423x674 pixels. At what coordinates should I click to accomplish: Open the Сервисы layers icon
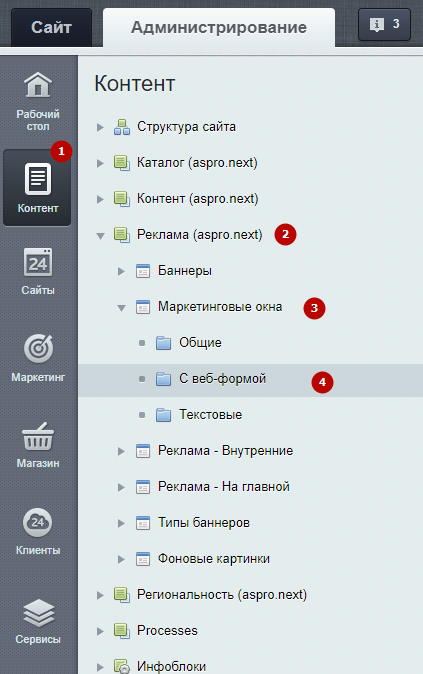(x=38, y=613)
